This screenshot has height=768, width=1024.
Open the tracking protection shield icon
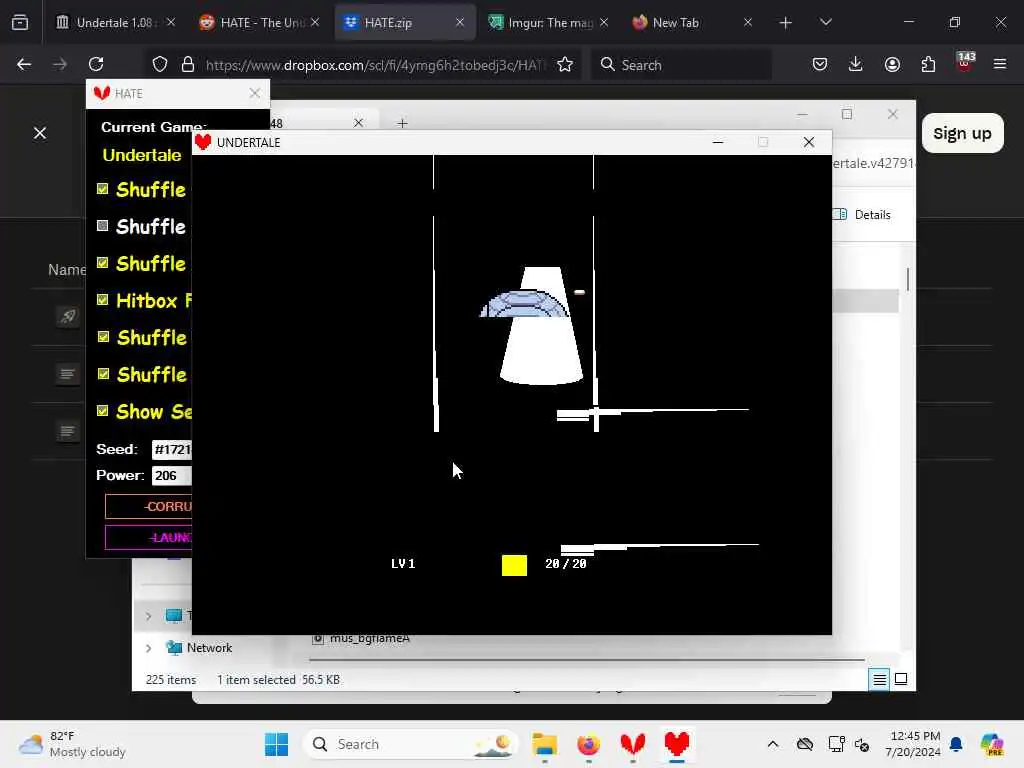click(x=160, y=64)
